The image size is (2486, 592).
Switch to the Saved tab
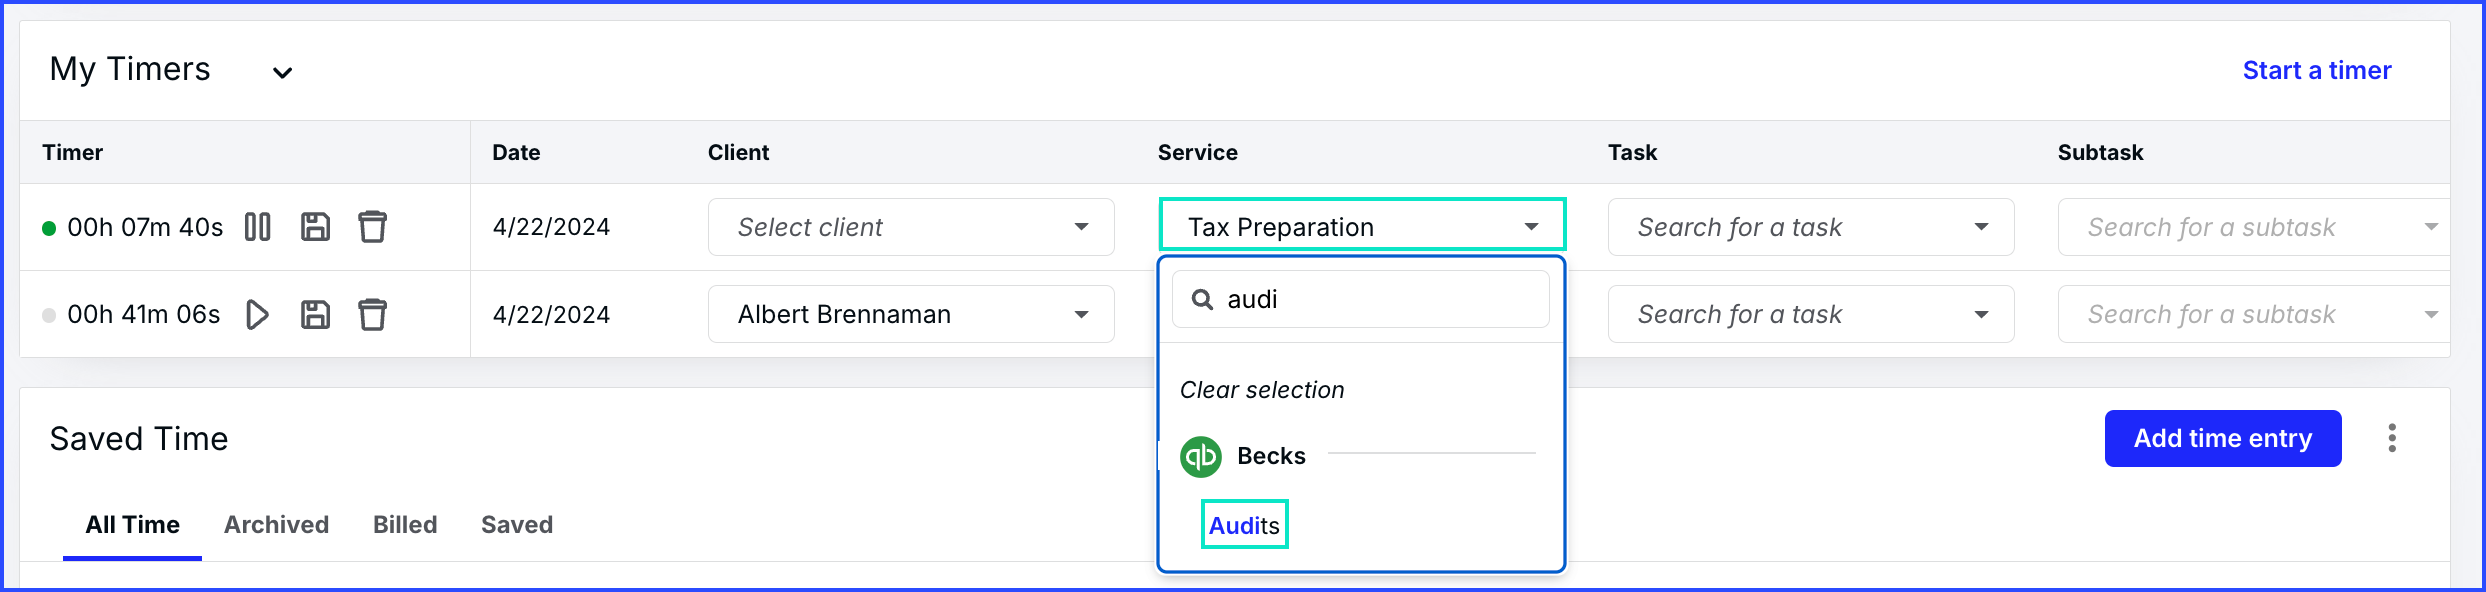point(517,525)
